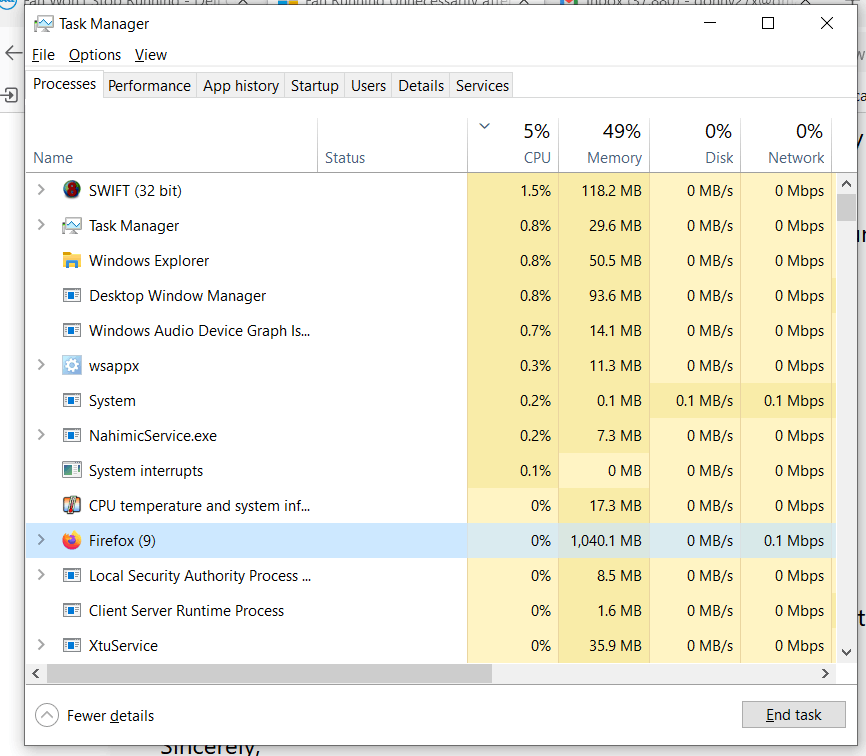Click the wsappx gear icon

point(72,366)
